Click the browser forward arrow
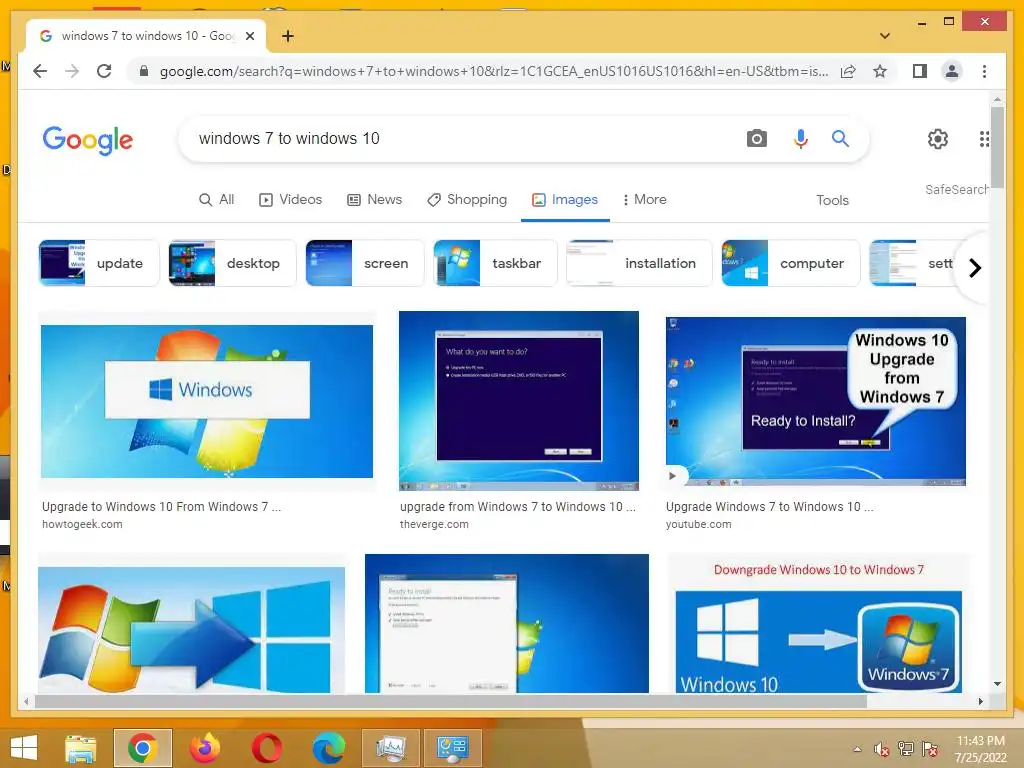1024x768 pixels. tap(72, 71)
